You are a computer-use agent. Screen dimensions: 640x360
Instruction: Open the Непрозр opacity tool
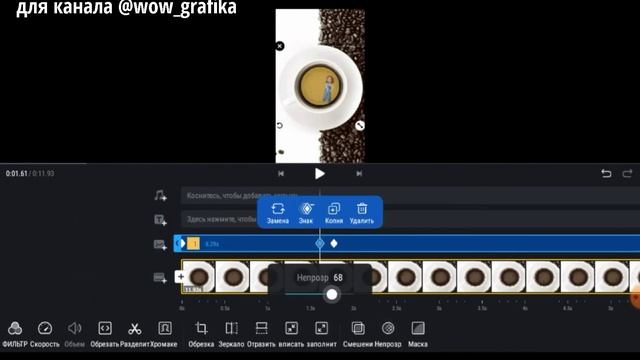(388, 334)
